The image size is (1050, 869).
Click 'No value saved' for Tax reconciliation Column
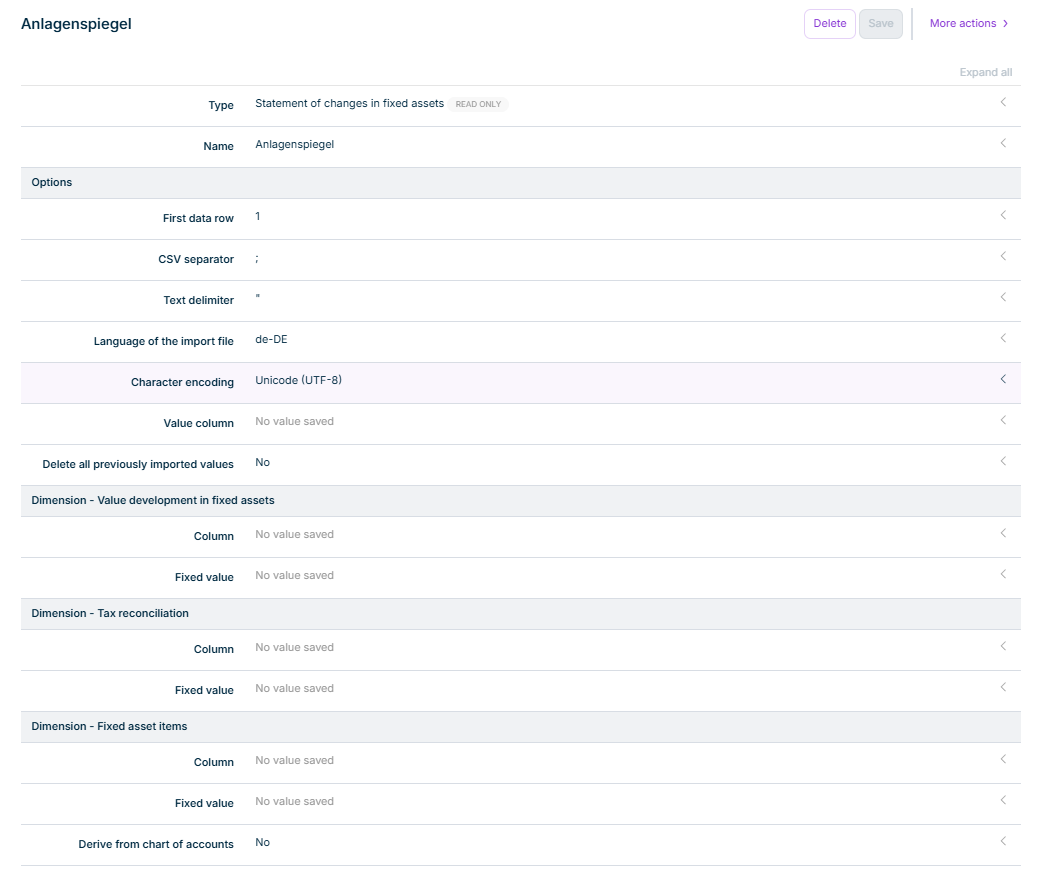(x=295, y=647)
